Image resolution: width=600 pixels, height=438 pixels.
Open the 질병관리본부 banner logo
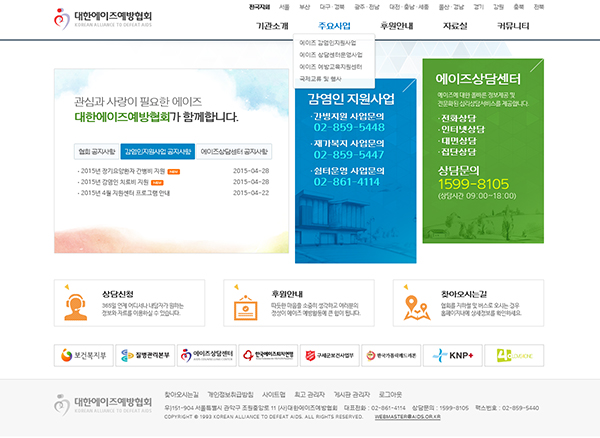tap(144, 355)
